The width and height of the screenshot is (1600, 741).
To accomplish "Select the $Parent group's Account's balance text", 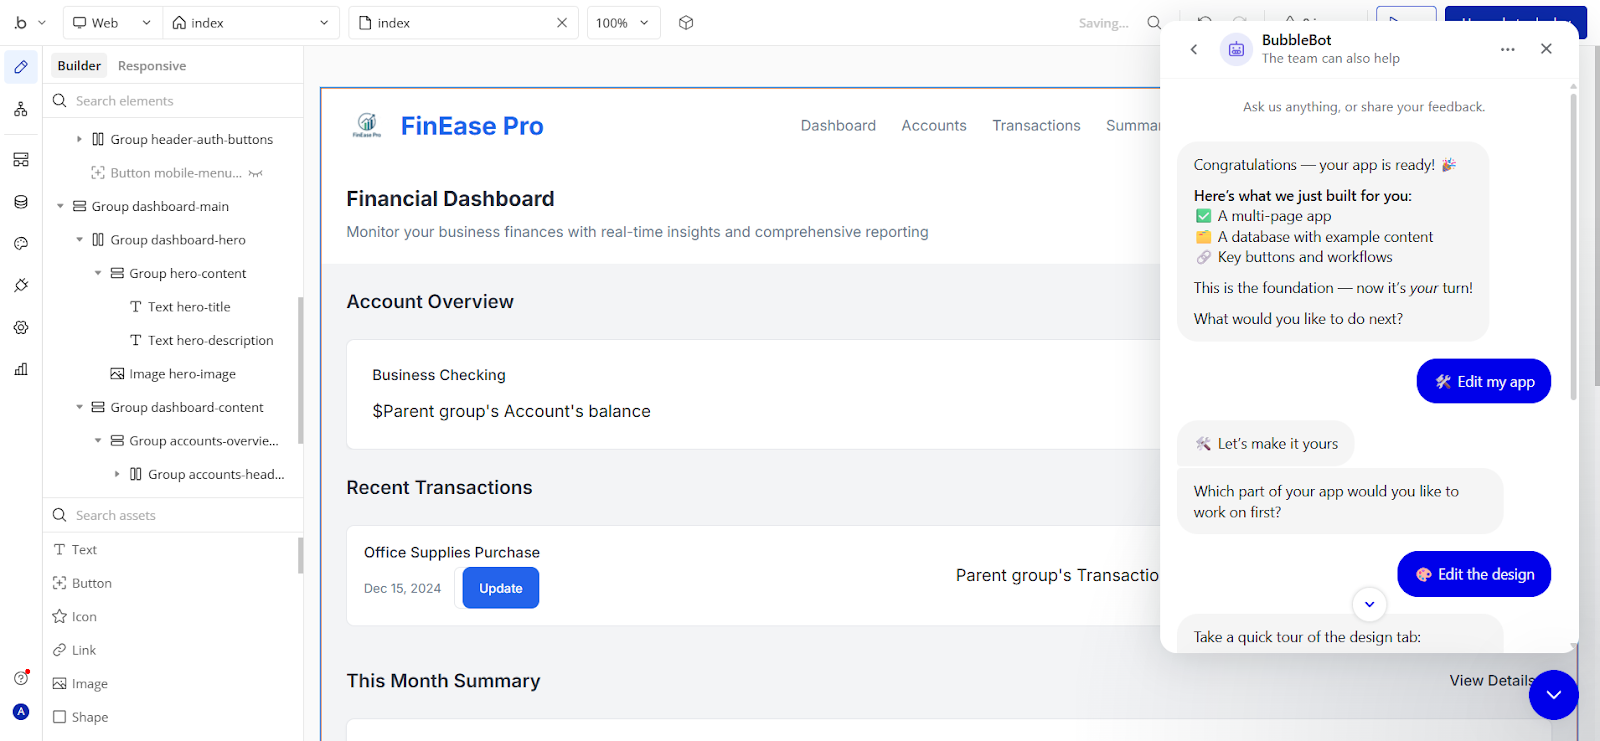I will pyautogui.click(x=511, y=411).
